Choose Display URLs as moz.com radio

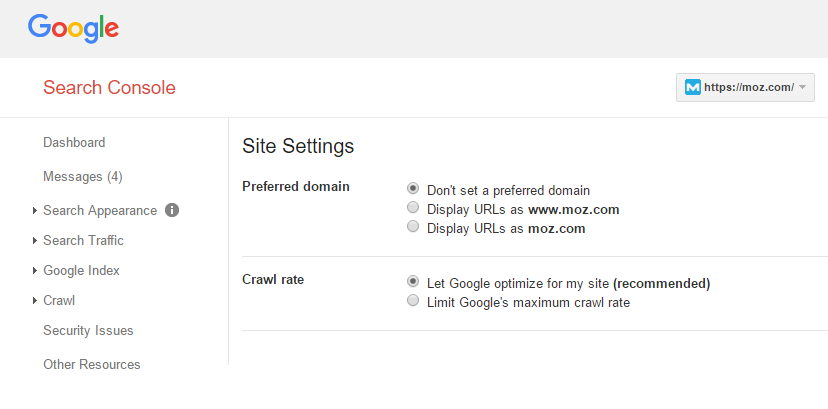[x=413, y=227]
